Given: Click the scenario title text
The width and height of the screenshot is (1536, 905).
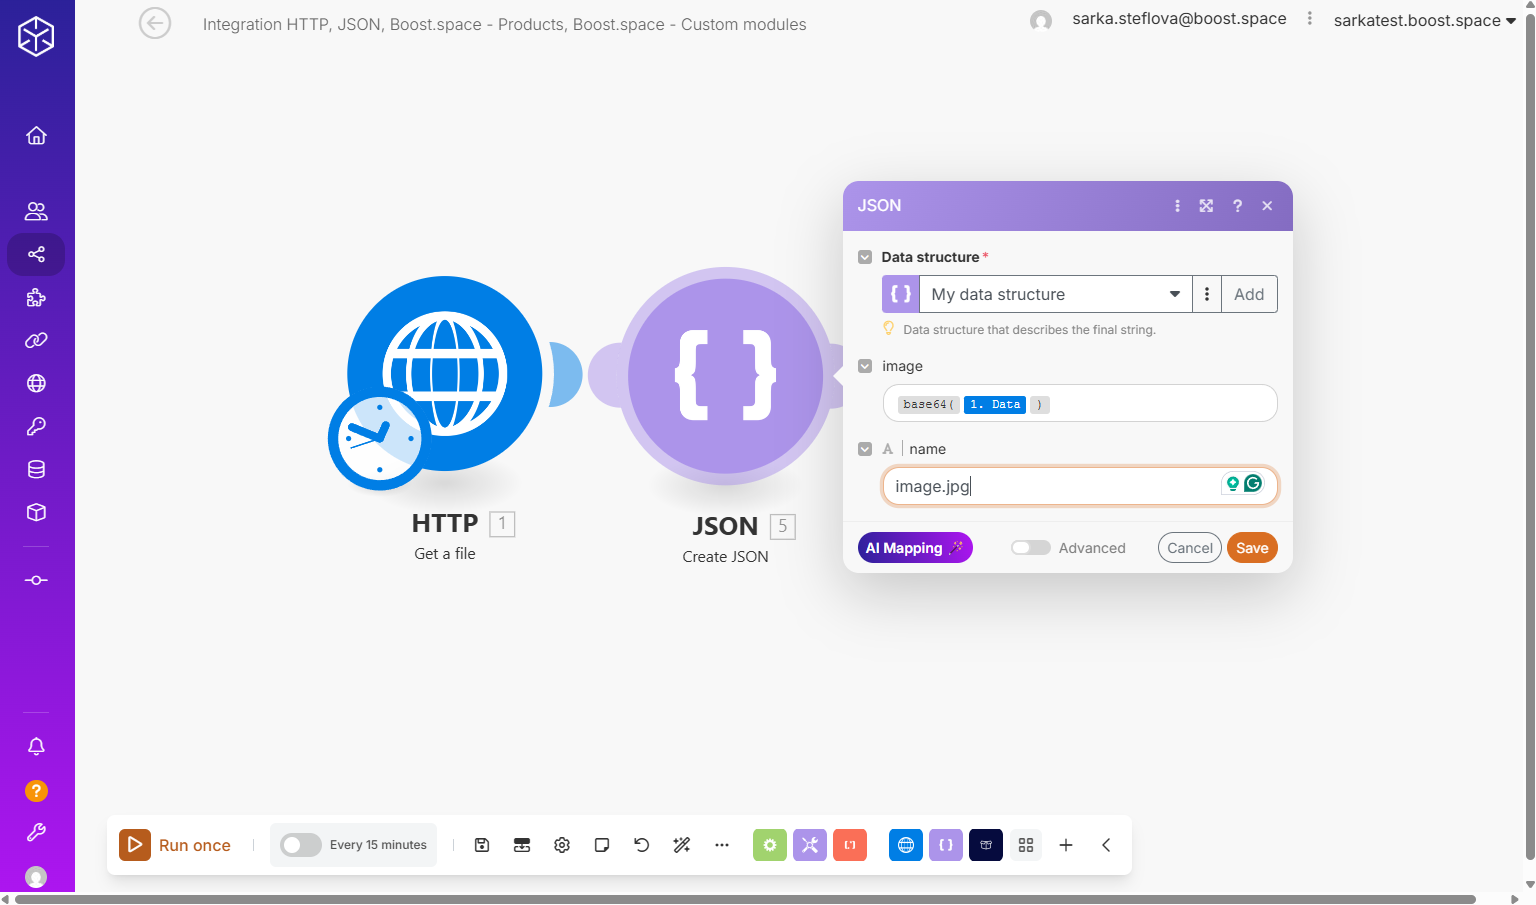Looking at the screenshot, I should tap(504, 24).
